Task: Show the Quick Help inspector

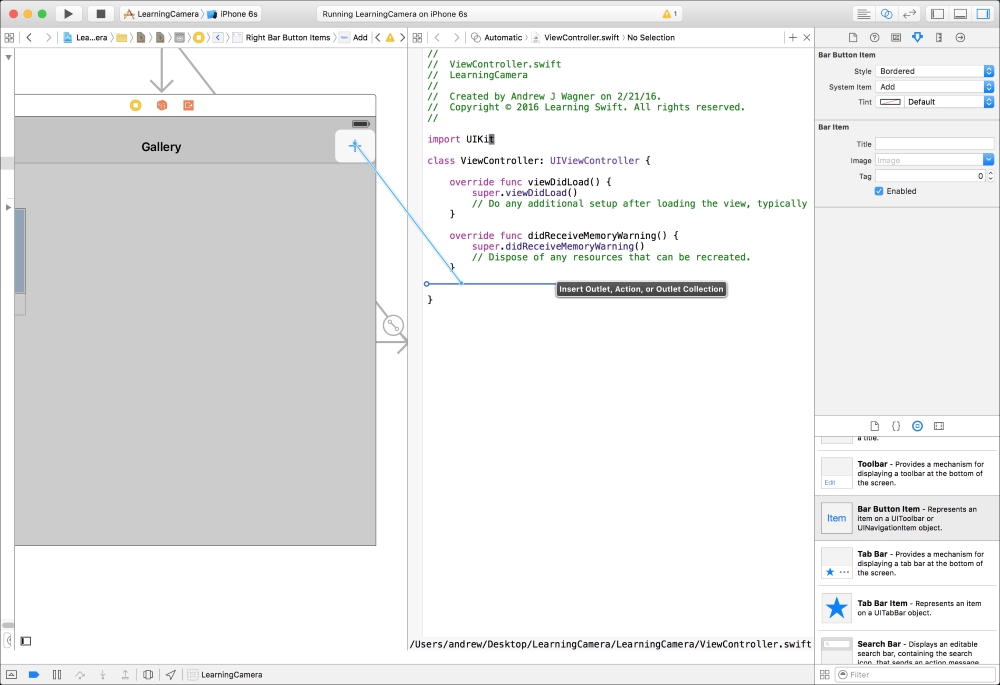Action: (x=874, y=37)
